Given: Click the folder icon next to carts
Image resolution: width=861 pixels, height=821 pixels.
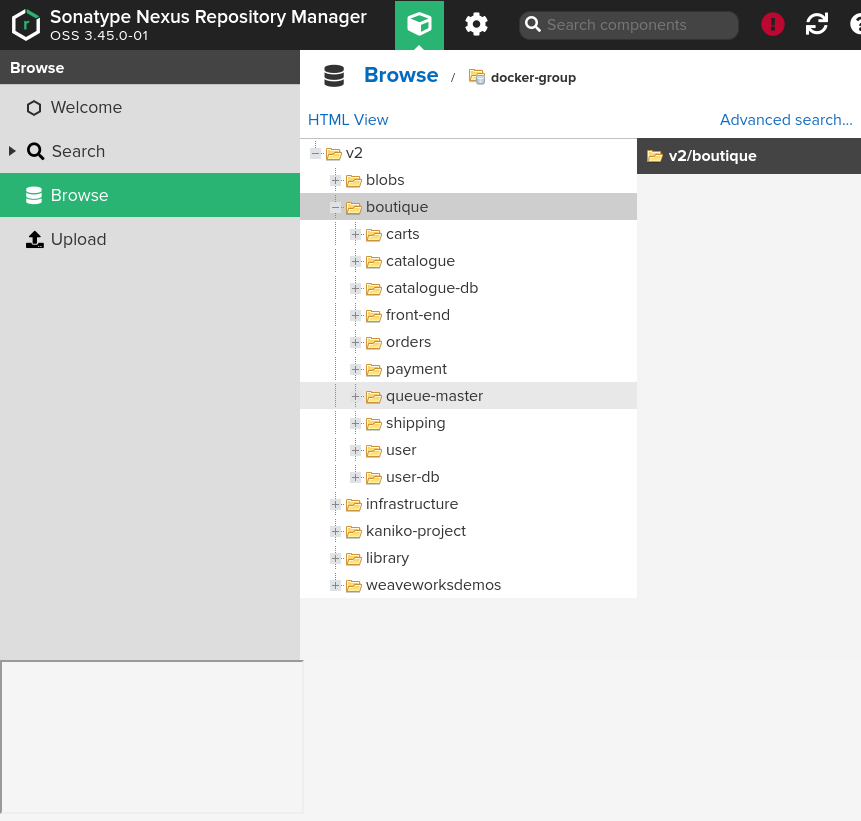Looking at the screenshot, I should pyautogui.click(x=374, y=235).
